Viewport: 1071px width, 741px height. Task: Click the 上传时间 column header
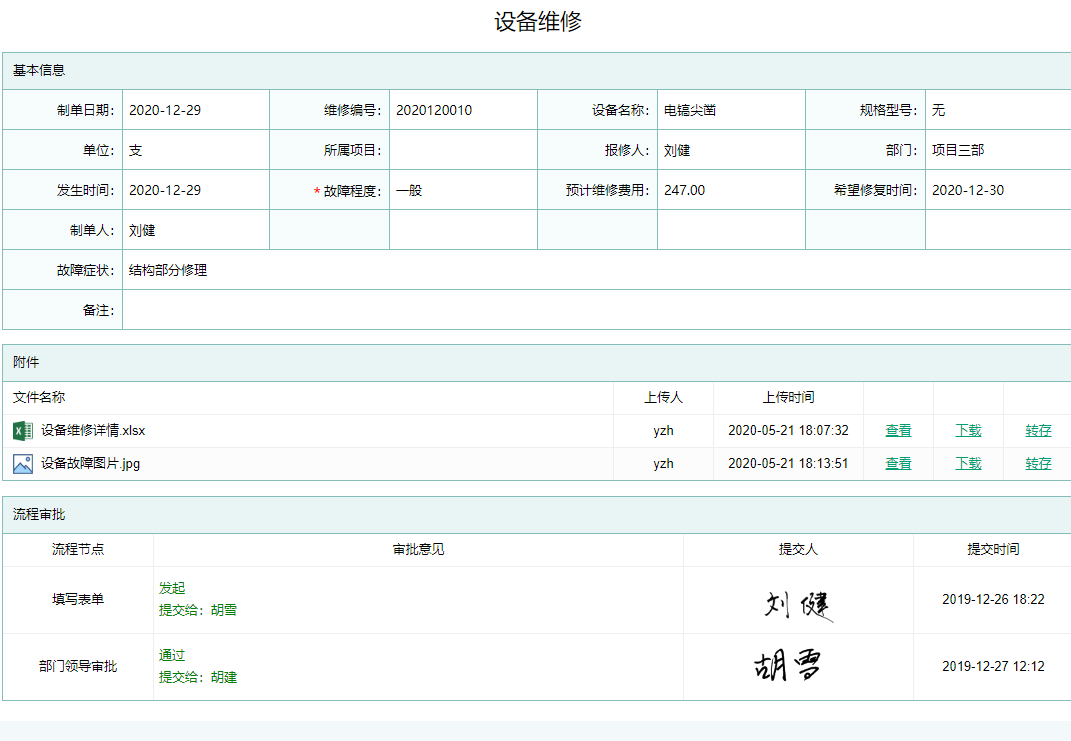(x=788, y=397)
